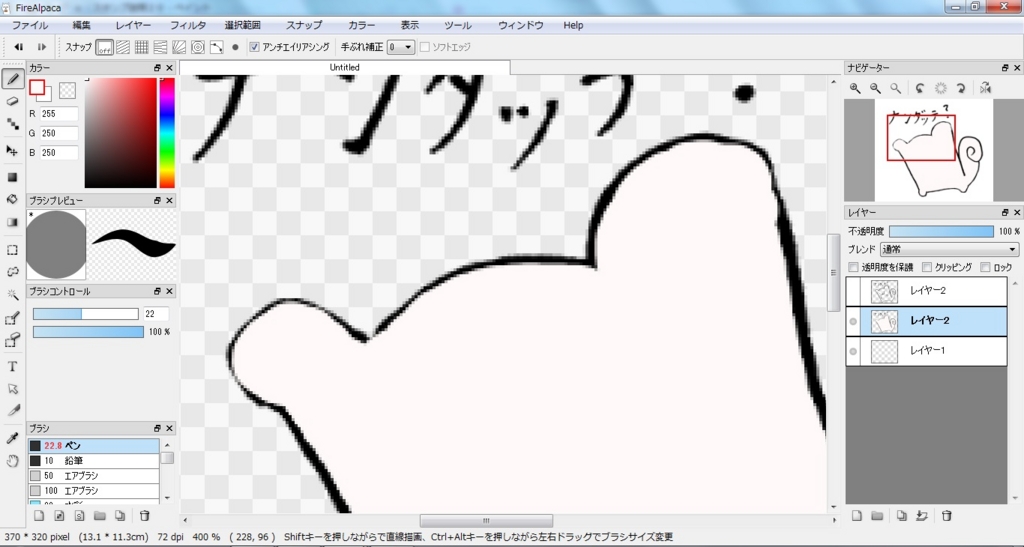Select the 鉛筆 brush in list
The width and height of the screenshot is (1024, 547).
point(93,461)
